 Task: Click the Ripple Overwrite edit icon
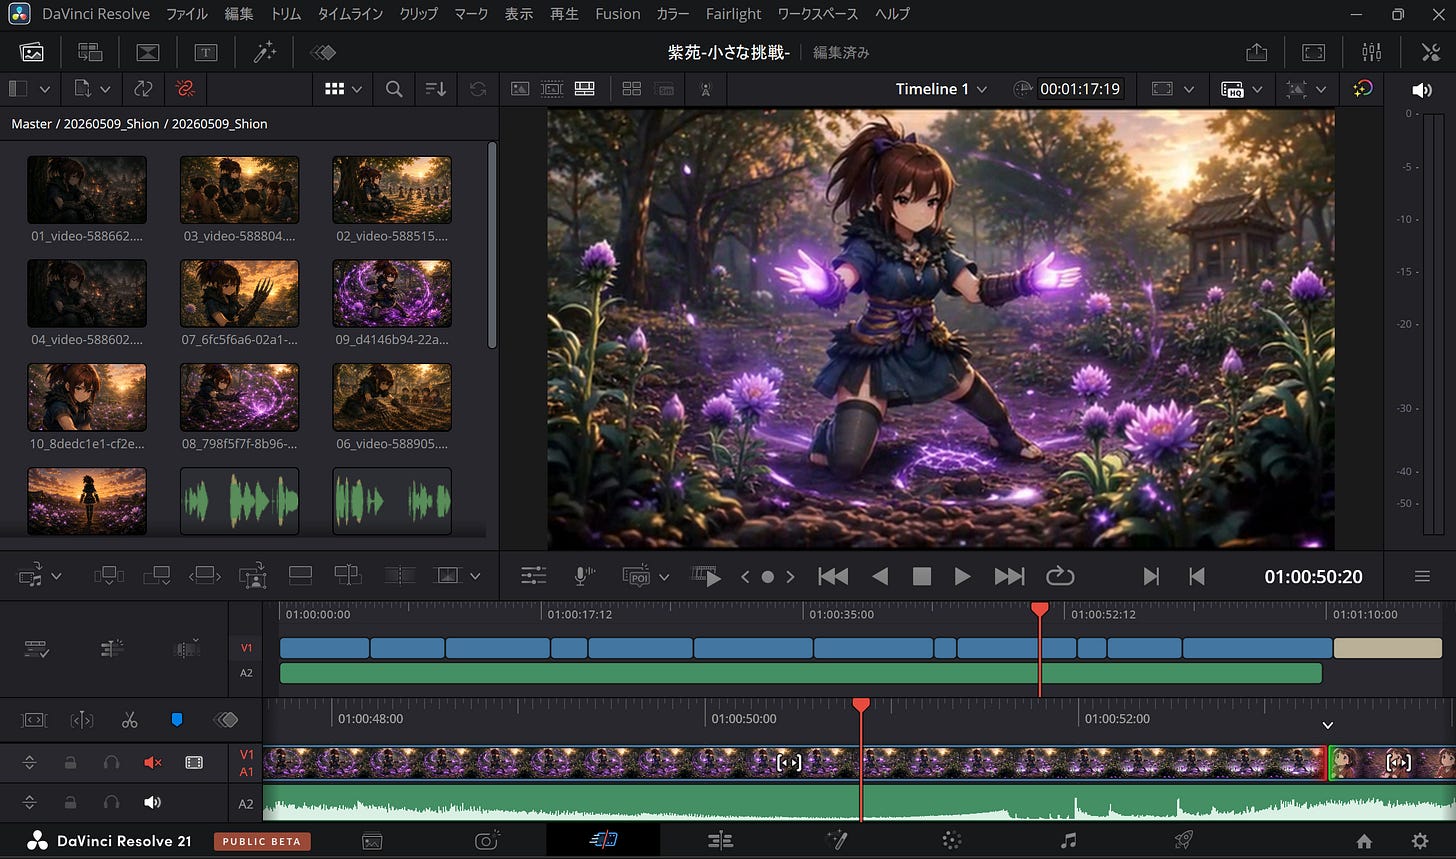pyautogui.click(x=204, y=576)
